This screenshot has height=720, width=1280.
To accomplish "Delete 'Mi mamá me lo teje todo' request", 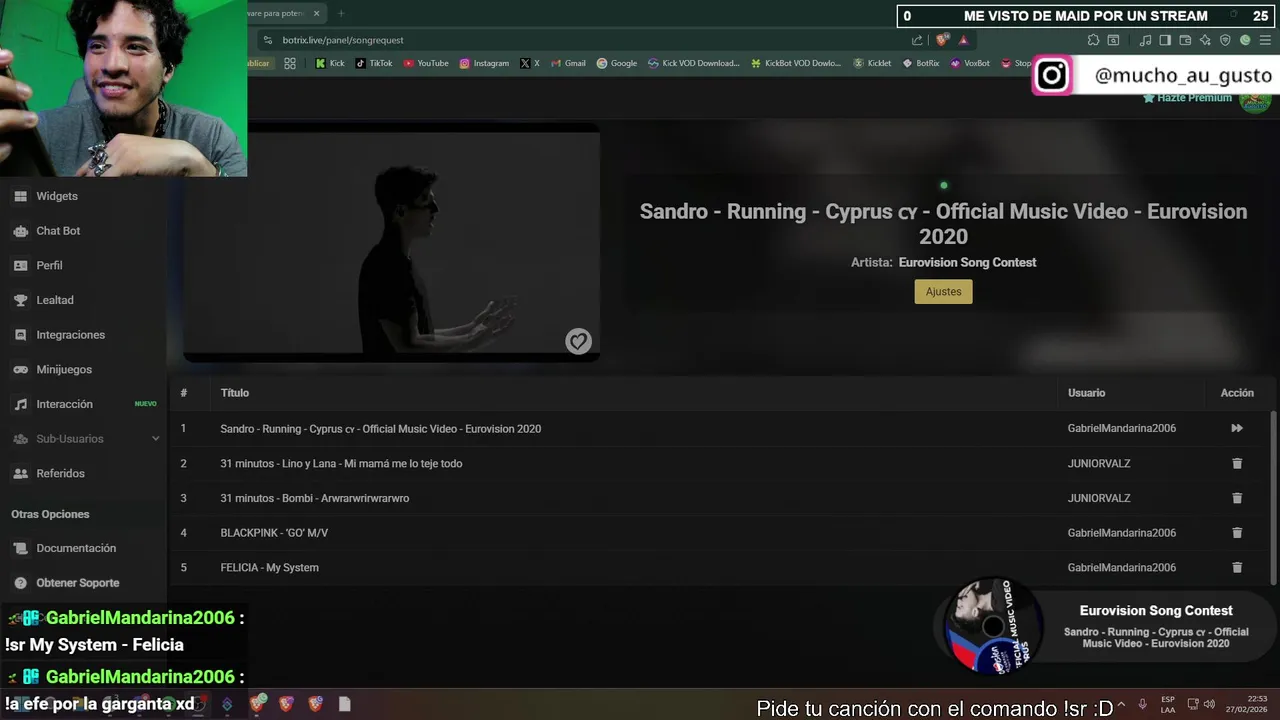I will point(1237,463).
